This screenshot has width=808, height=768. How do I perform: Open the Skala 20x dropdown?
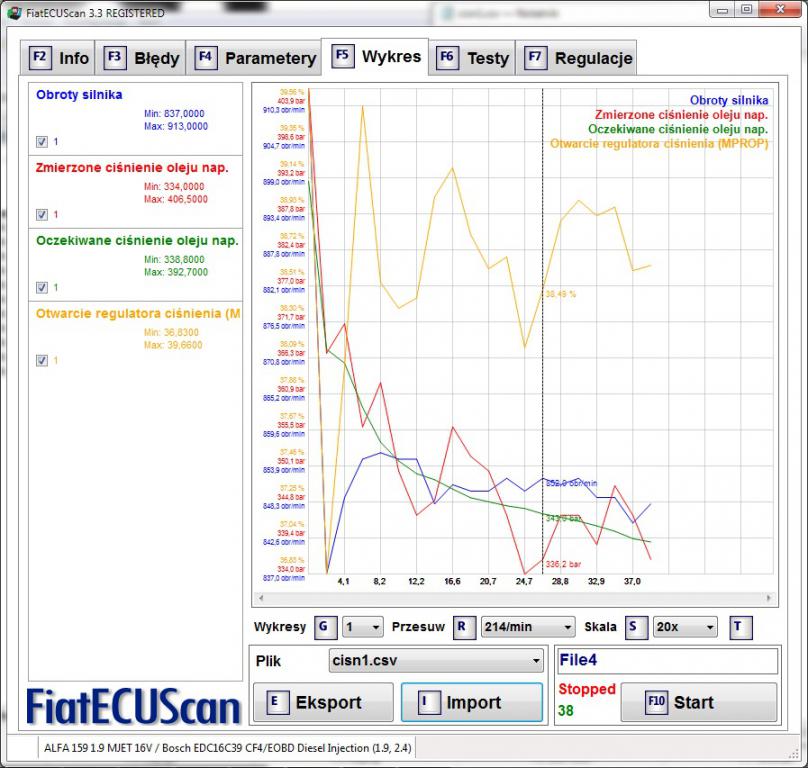(x=685, y=627)
